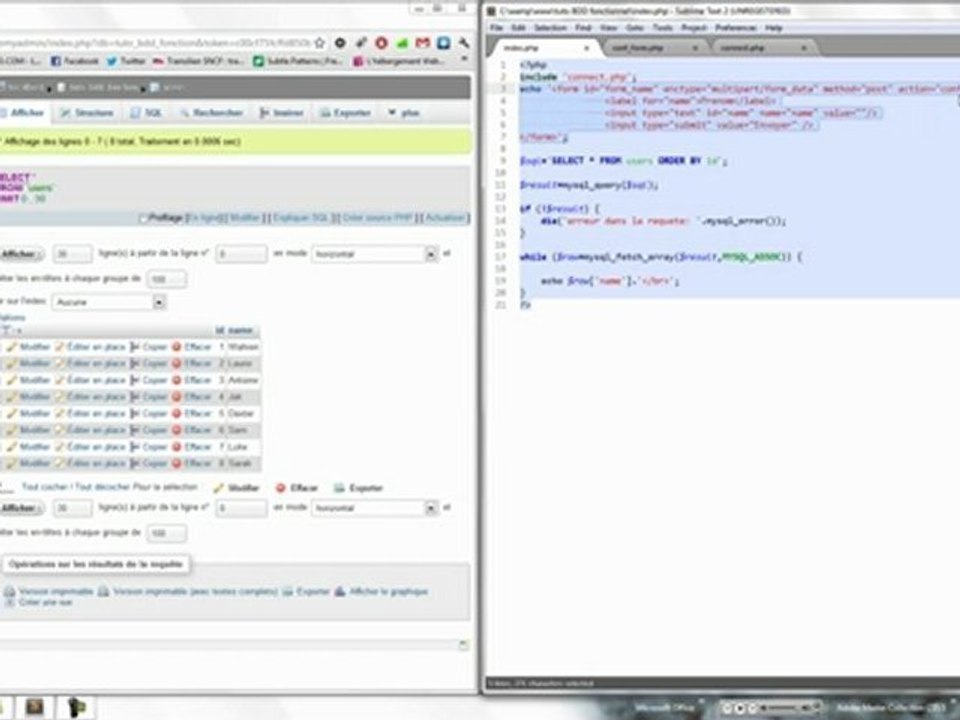Click the Tout décocher link
The image size is (960, 720).
(102, 487)
